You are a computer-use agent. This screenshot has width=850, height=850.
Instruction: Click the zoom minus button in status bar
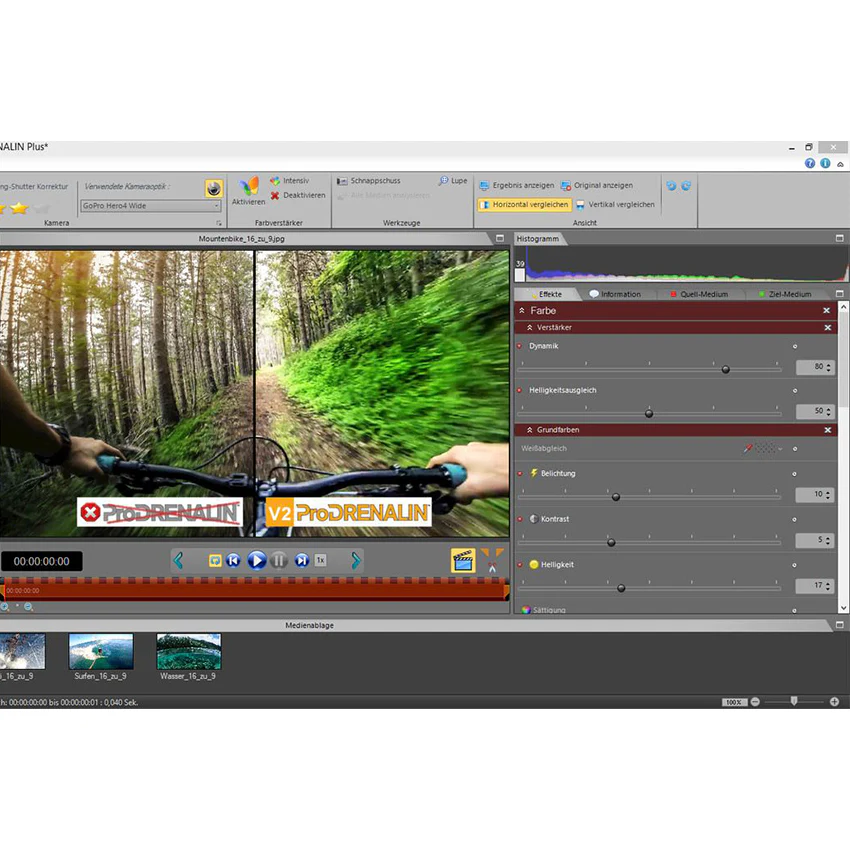click(755, 702)
